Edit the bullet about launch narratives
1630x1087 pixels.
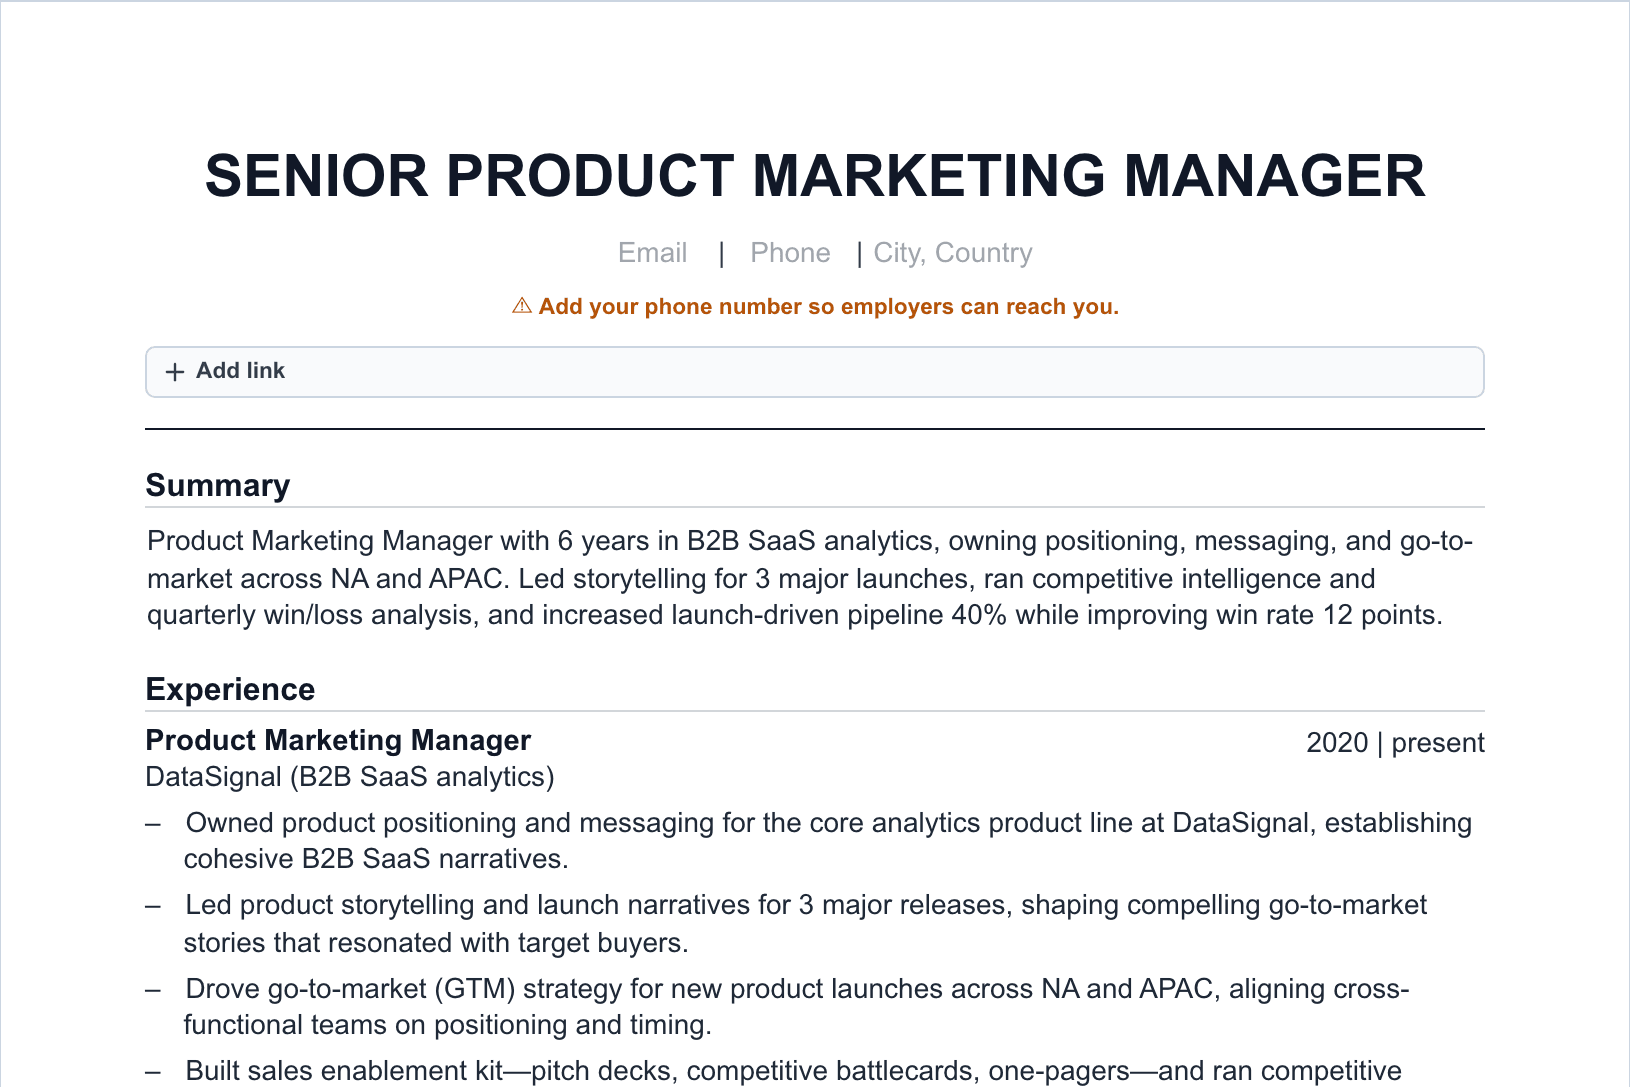click(806, 924)
